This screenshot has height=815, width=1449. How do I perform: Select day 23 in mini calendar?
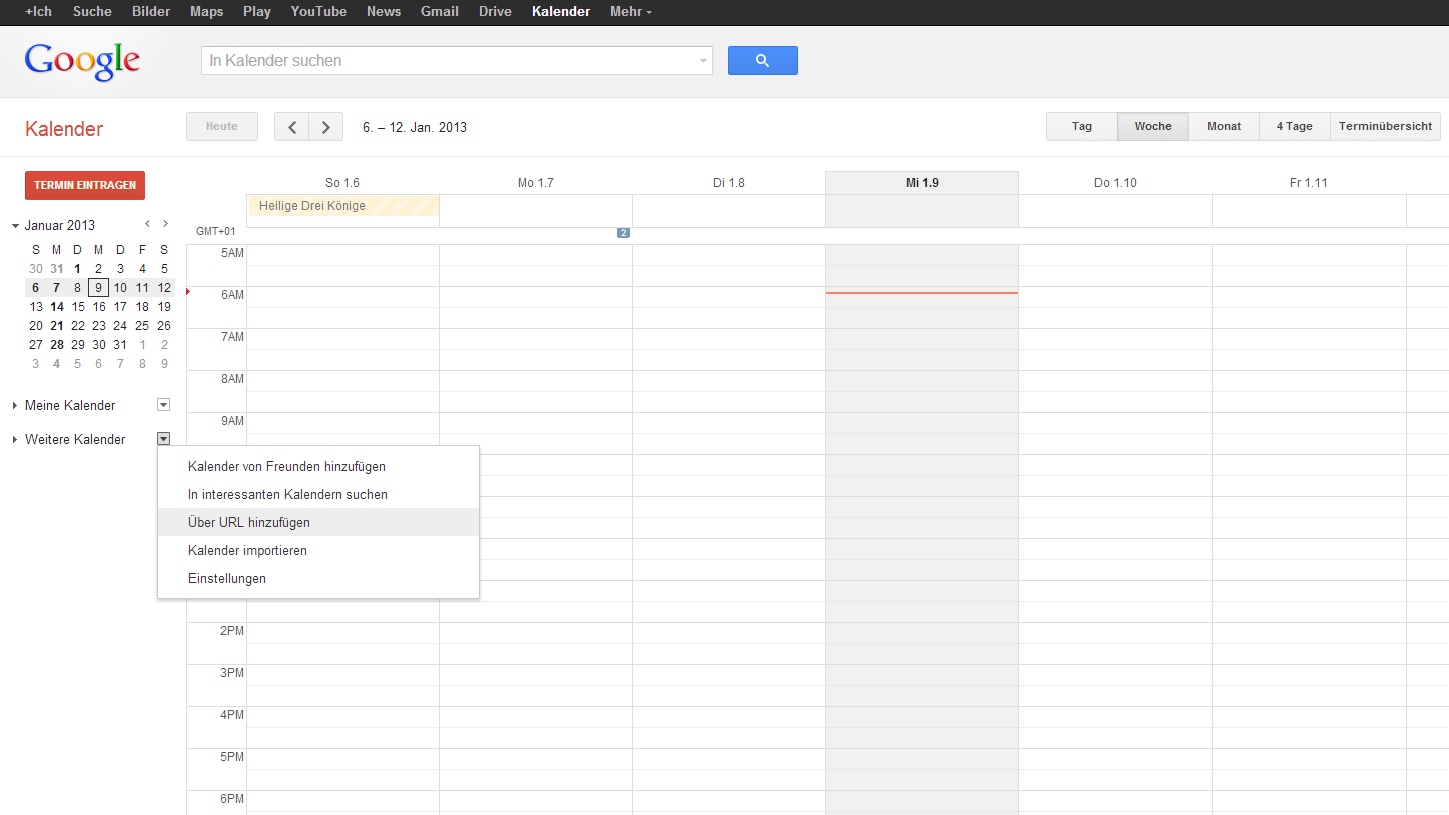(x=99, y=326)
